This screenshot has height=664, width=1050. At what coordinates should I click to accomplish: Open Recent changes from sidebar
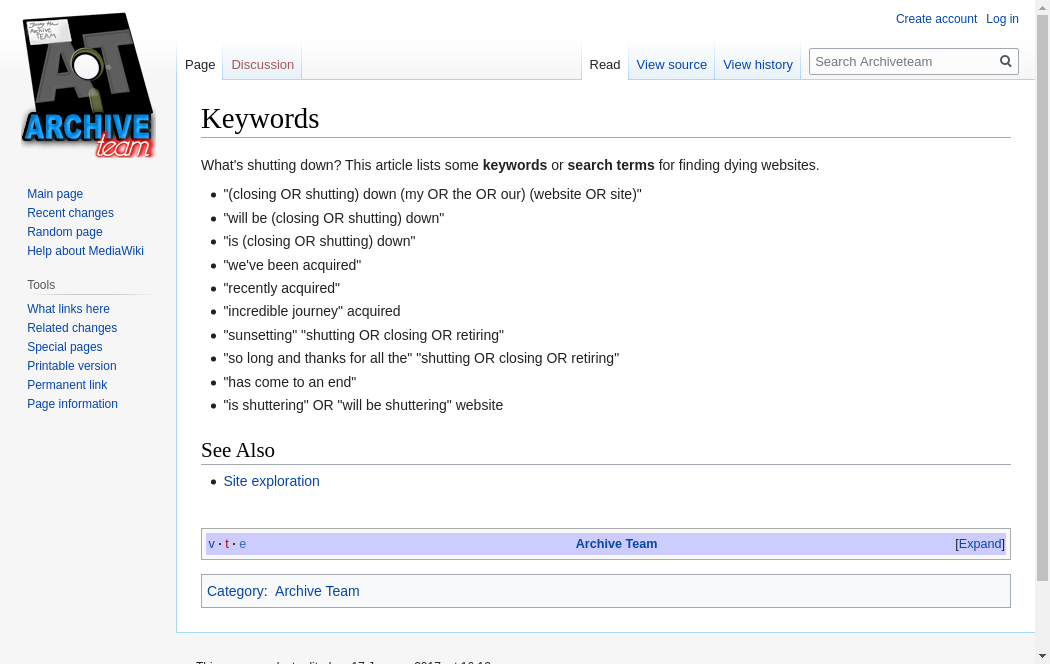tap(70, 213)
